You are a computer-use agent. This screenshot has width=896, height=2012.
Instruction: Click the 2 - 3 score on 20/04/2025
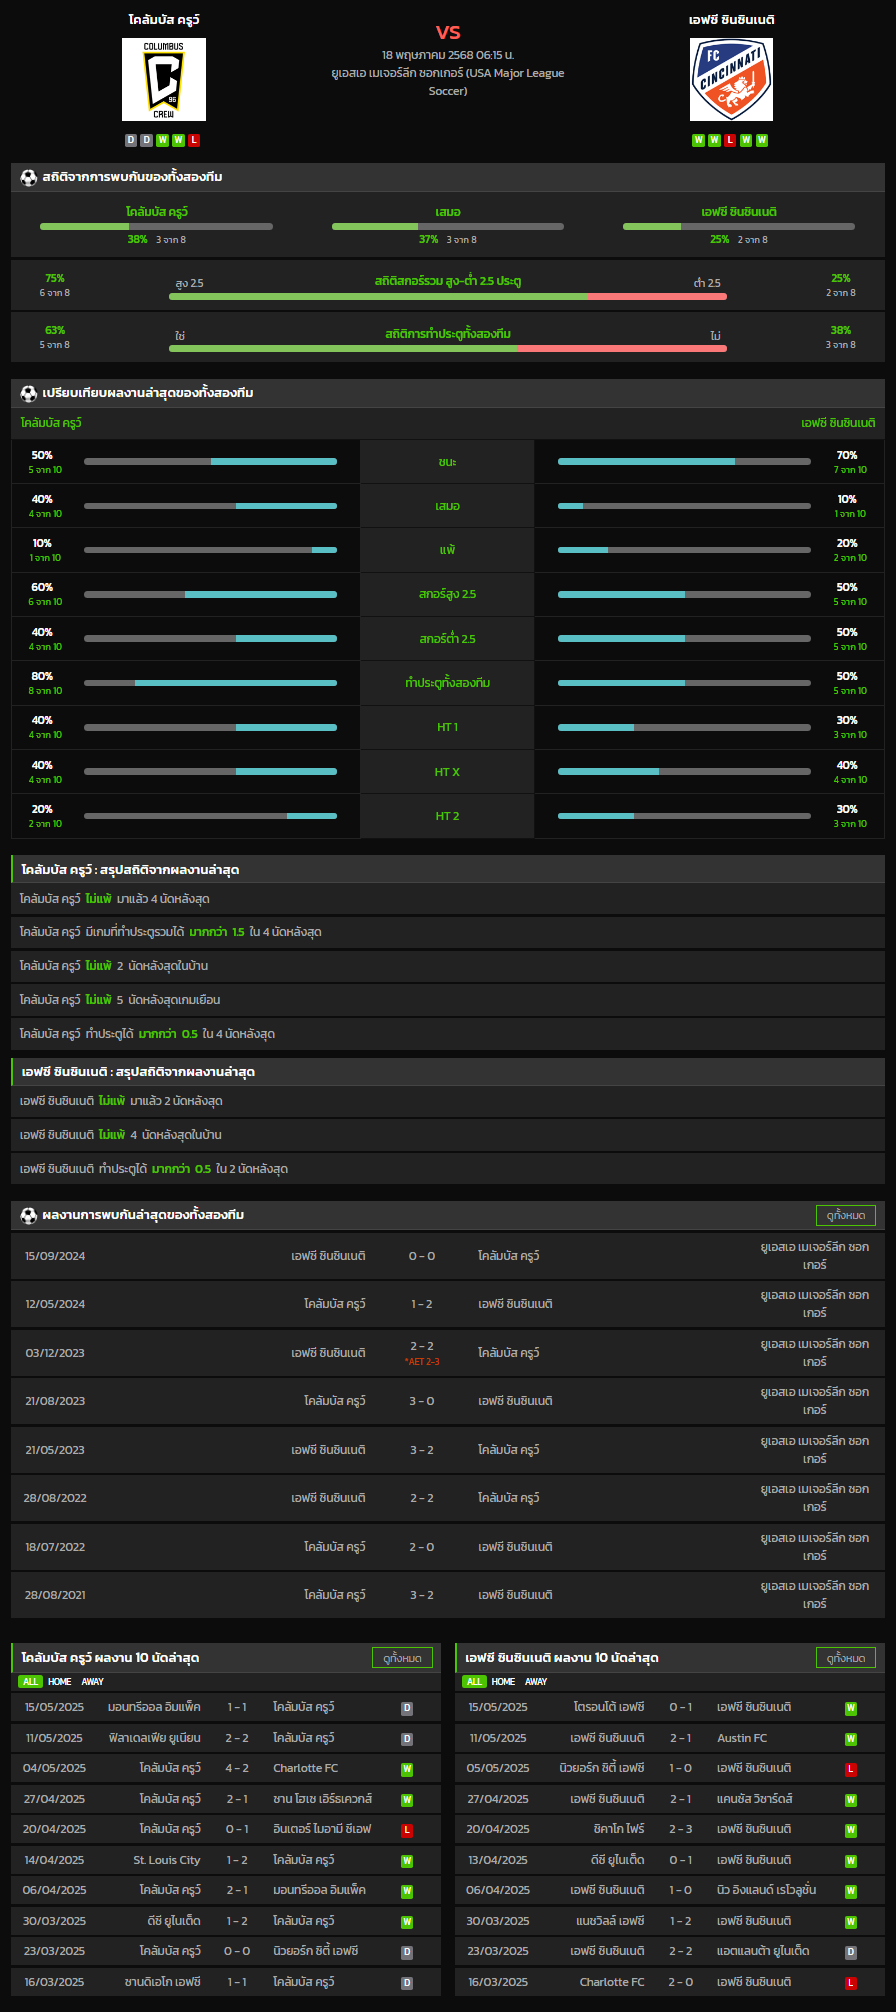(680, 1830)
